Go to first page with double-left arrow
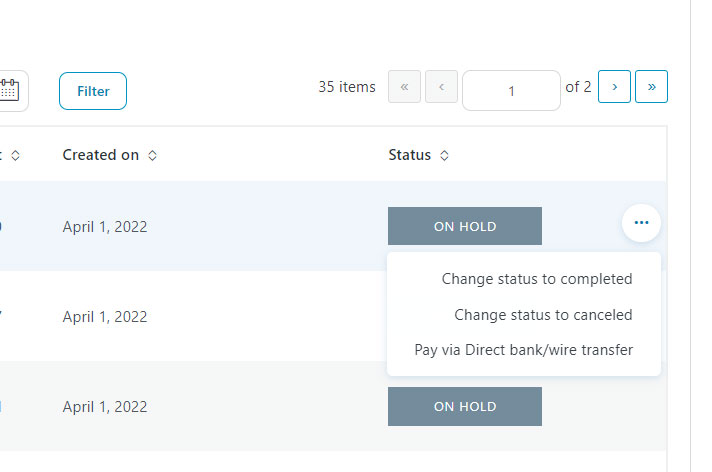 click(404, 87)
